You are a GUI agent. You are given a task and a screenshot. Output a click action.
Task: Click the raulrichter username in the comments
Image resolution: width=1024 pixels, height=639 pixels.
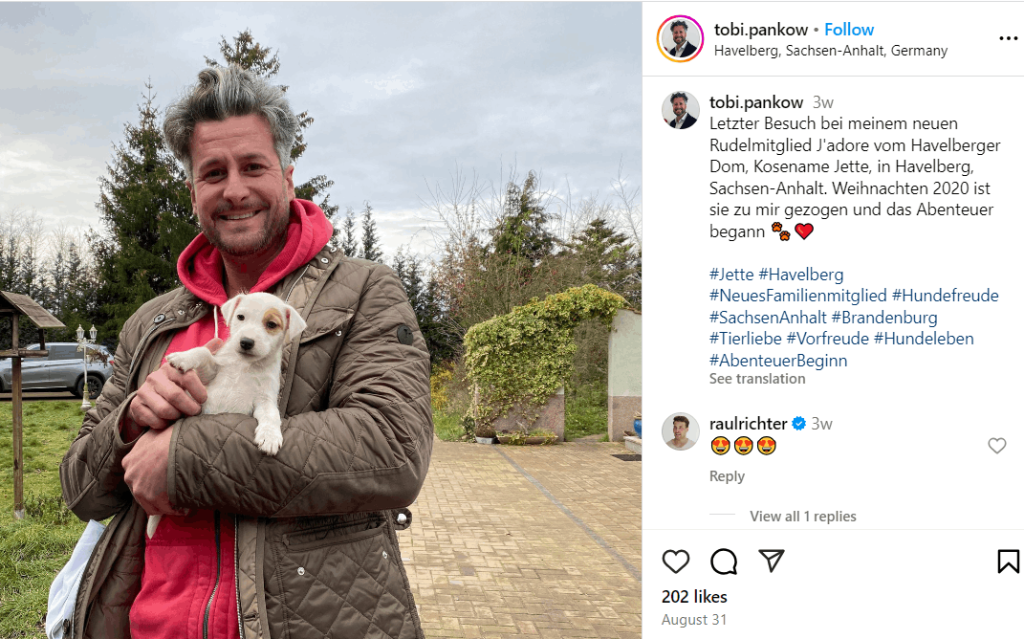[748, 423]
